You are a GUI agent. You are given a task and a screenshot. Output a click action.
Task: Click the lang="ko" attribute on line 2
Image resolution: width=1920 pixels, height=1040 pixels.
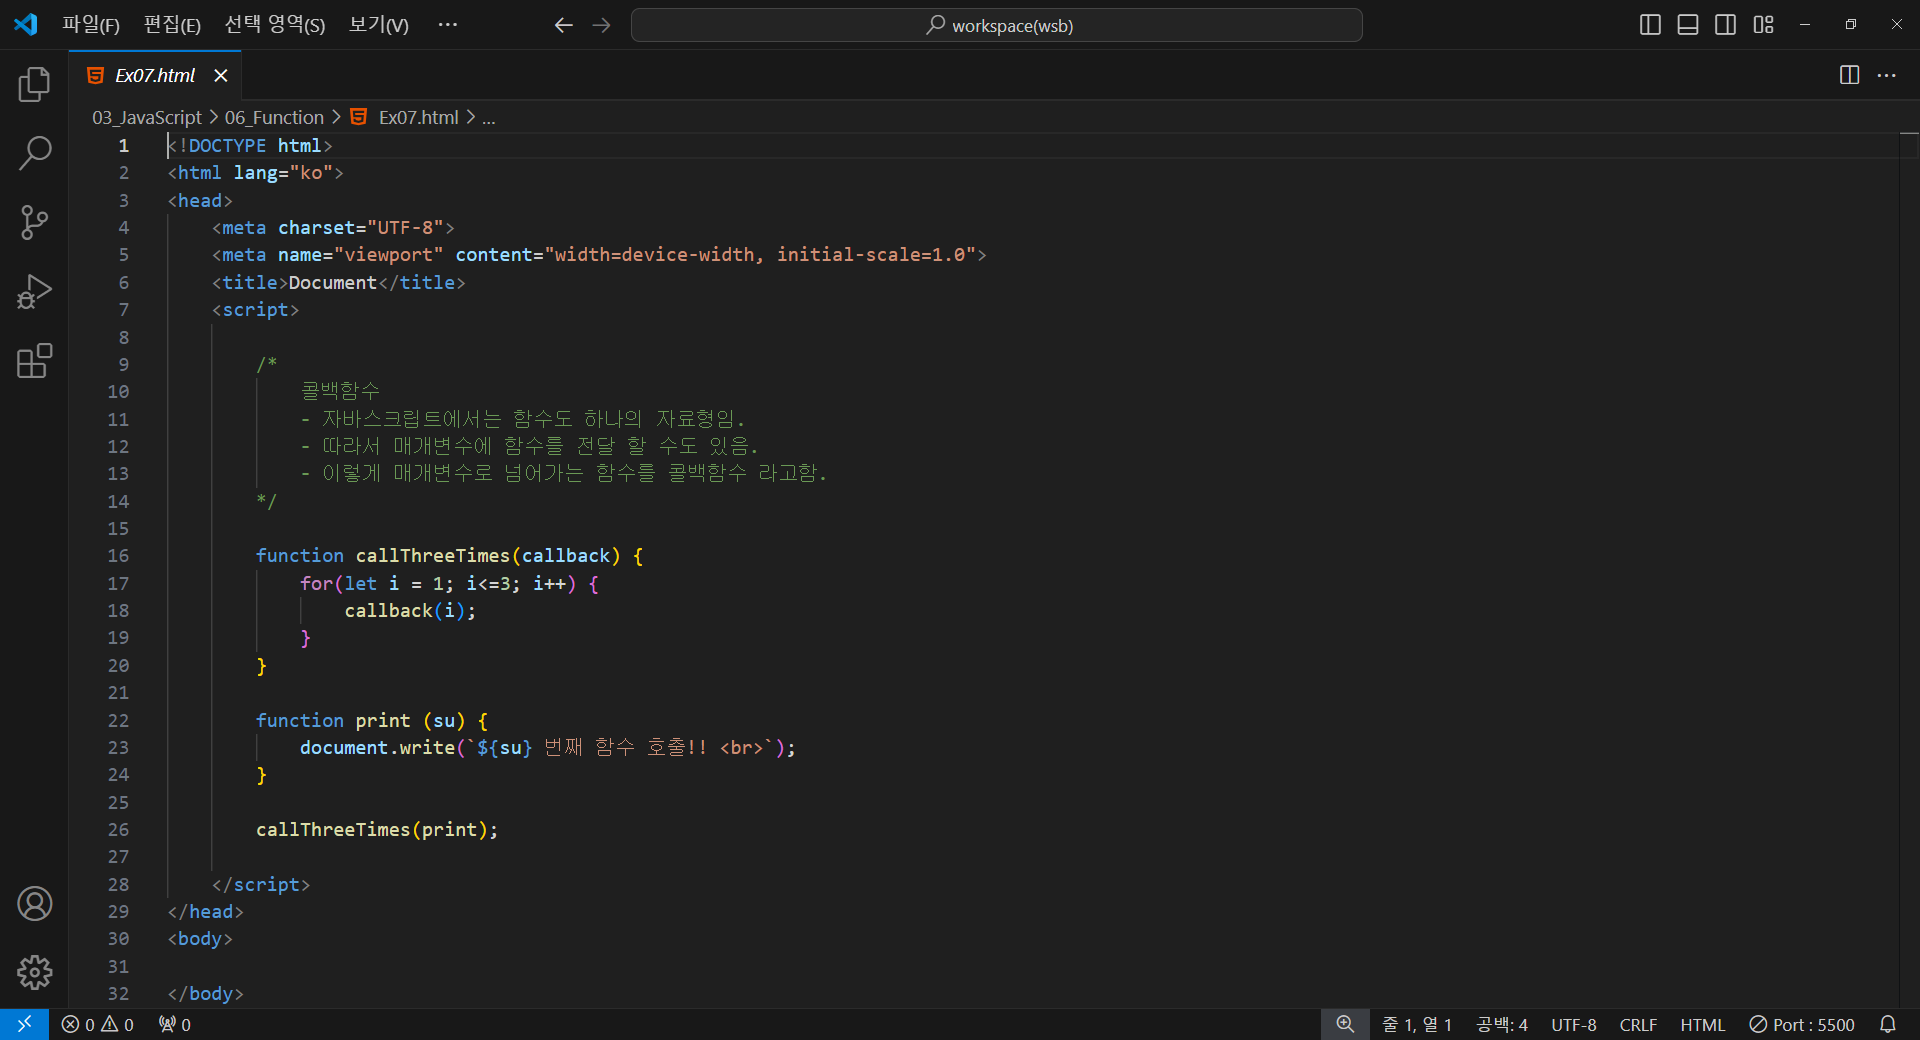[x=283, y=173]
